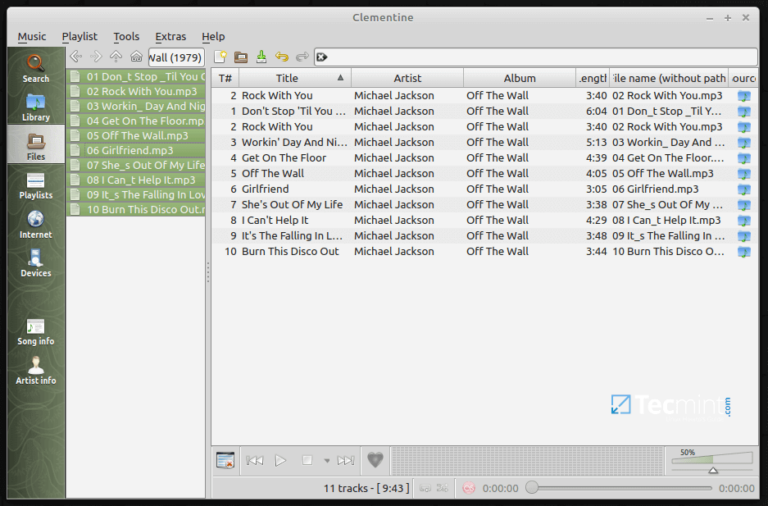
Task: Open the Tools menu
Action: tap(126, 36)
